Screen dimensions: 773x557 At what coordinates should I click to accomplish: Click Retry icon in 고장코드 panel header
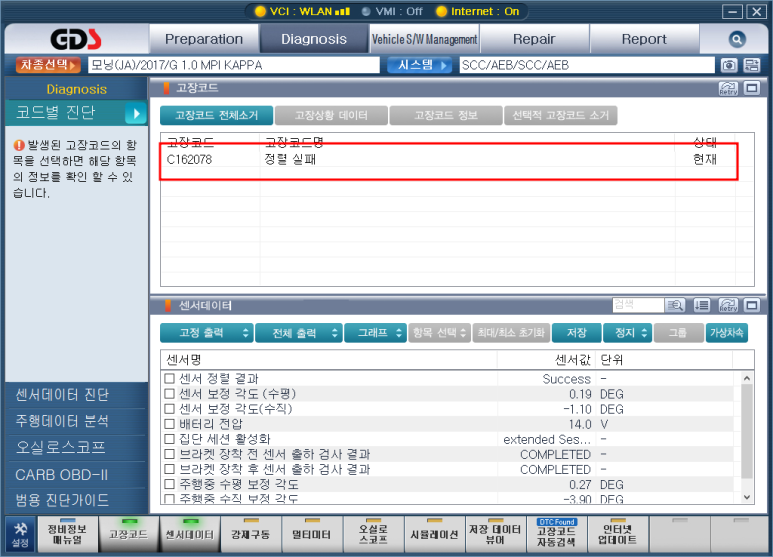point(728,88)
